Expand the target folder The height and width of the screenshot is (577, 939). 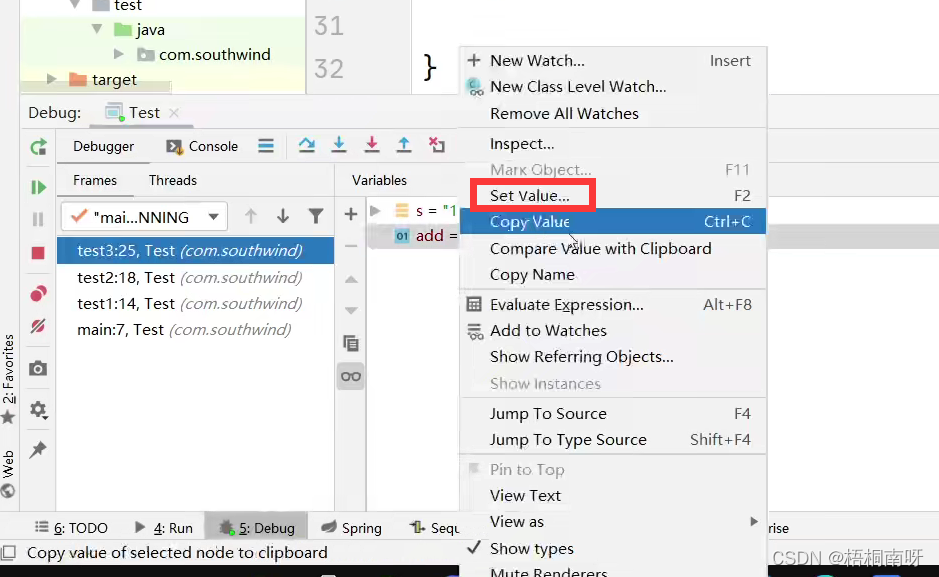[52, 79]
